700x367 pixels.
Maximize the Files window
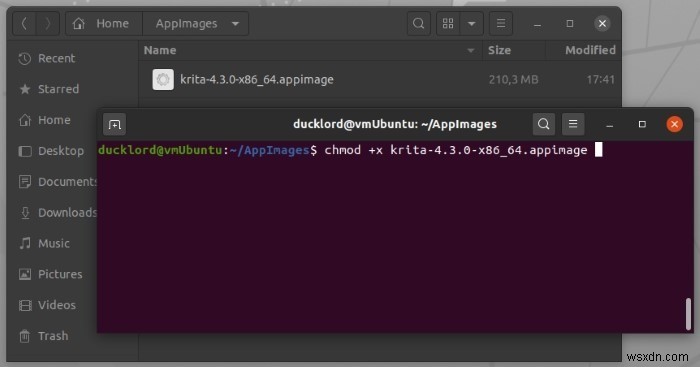[x=570, y=24]
